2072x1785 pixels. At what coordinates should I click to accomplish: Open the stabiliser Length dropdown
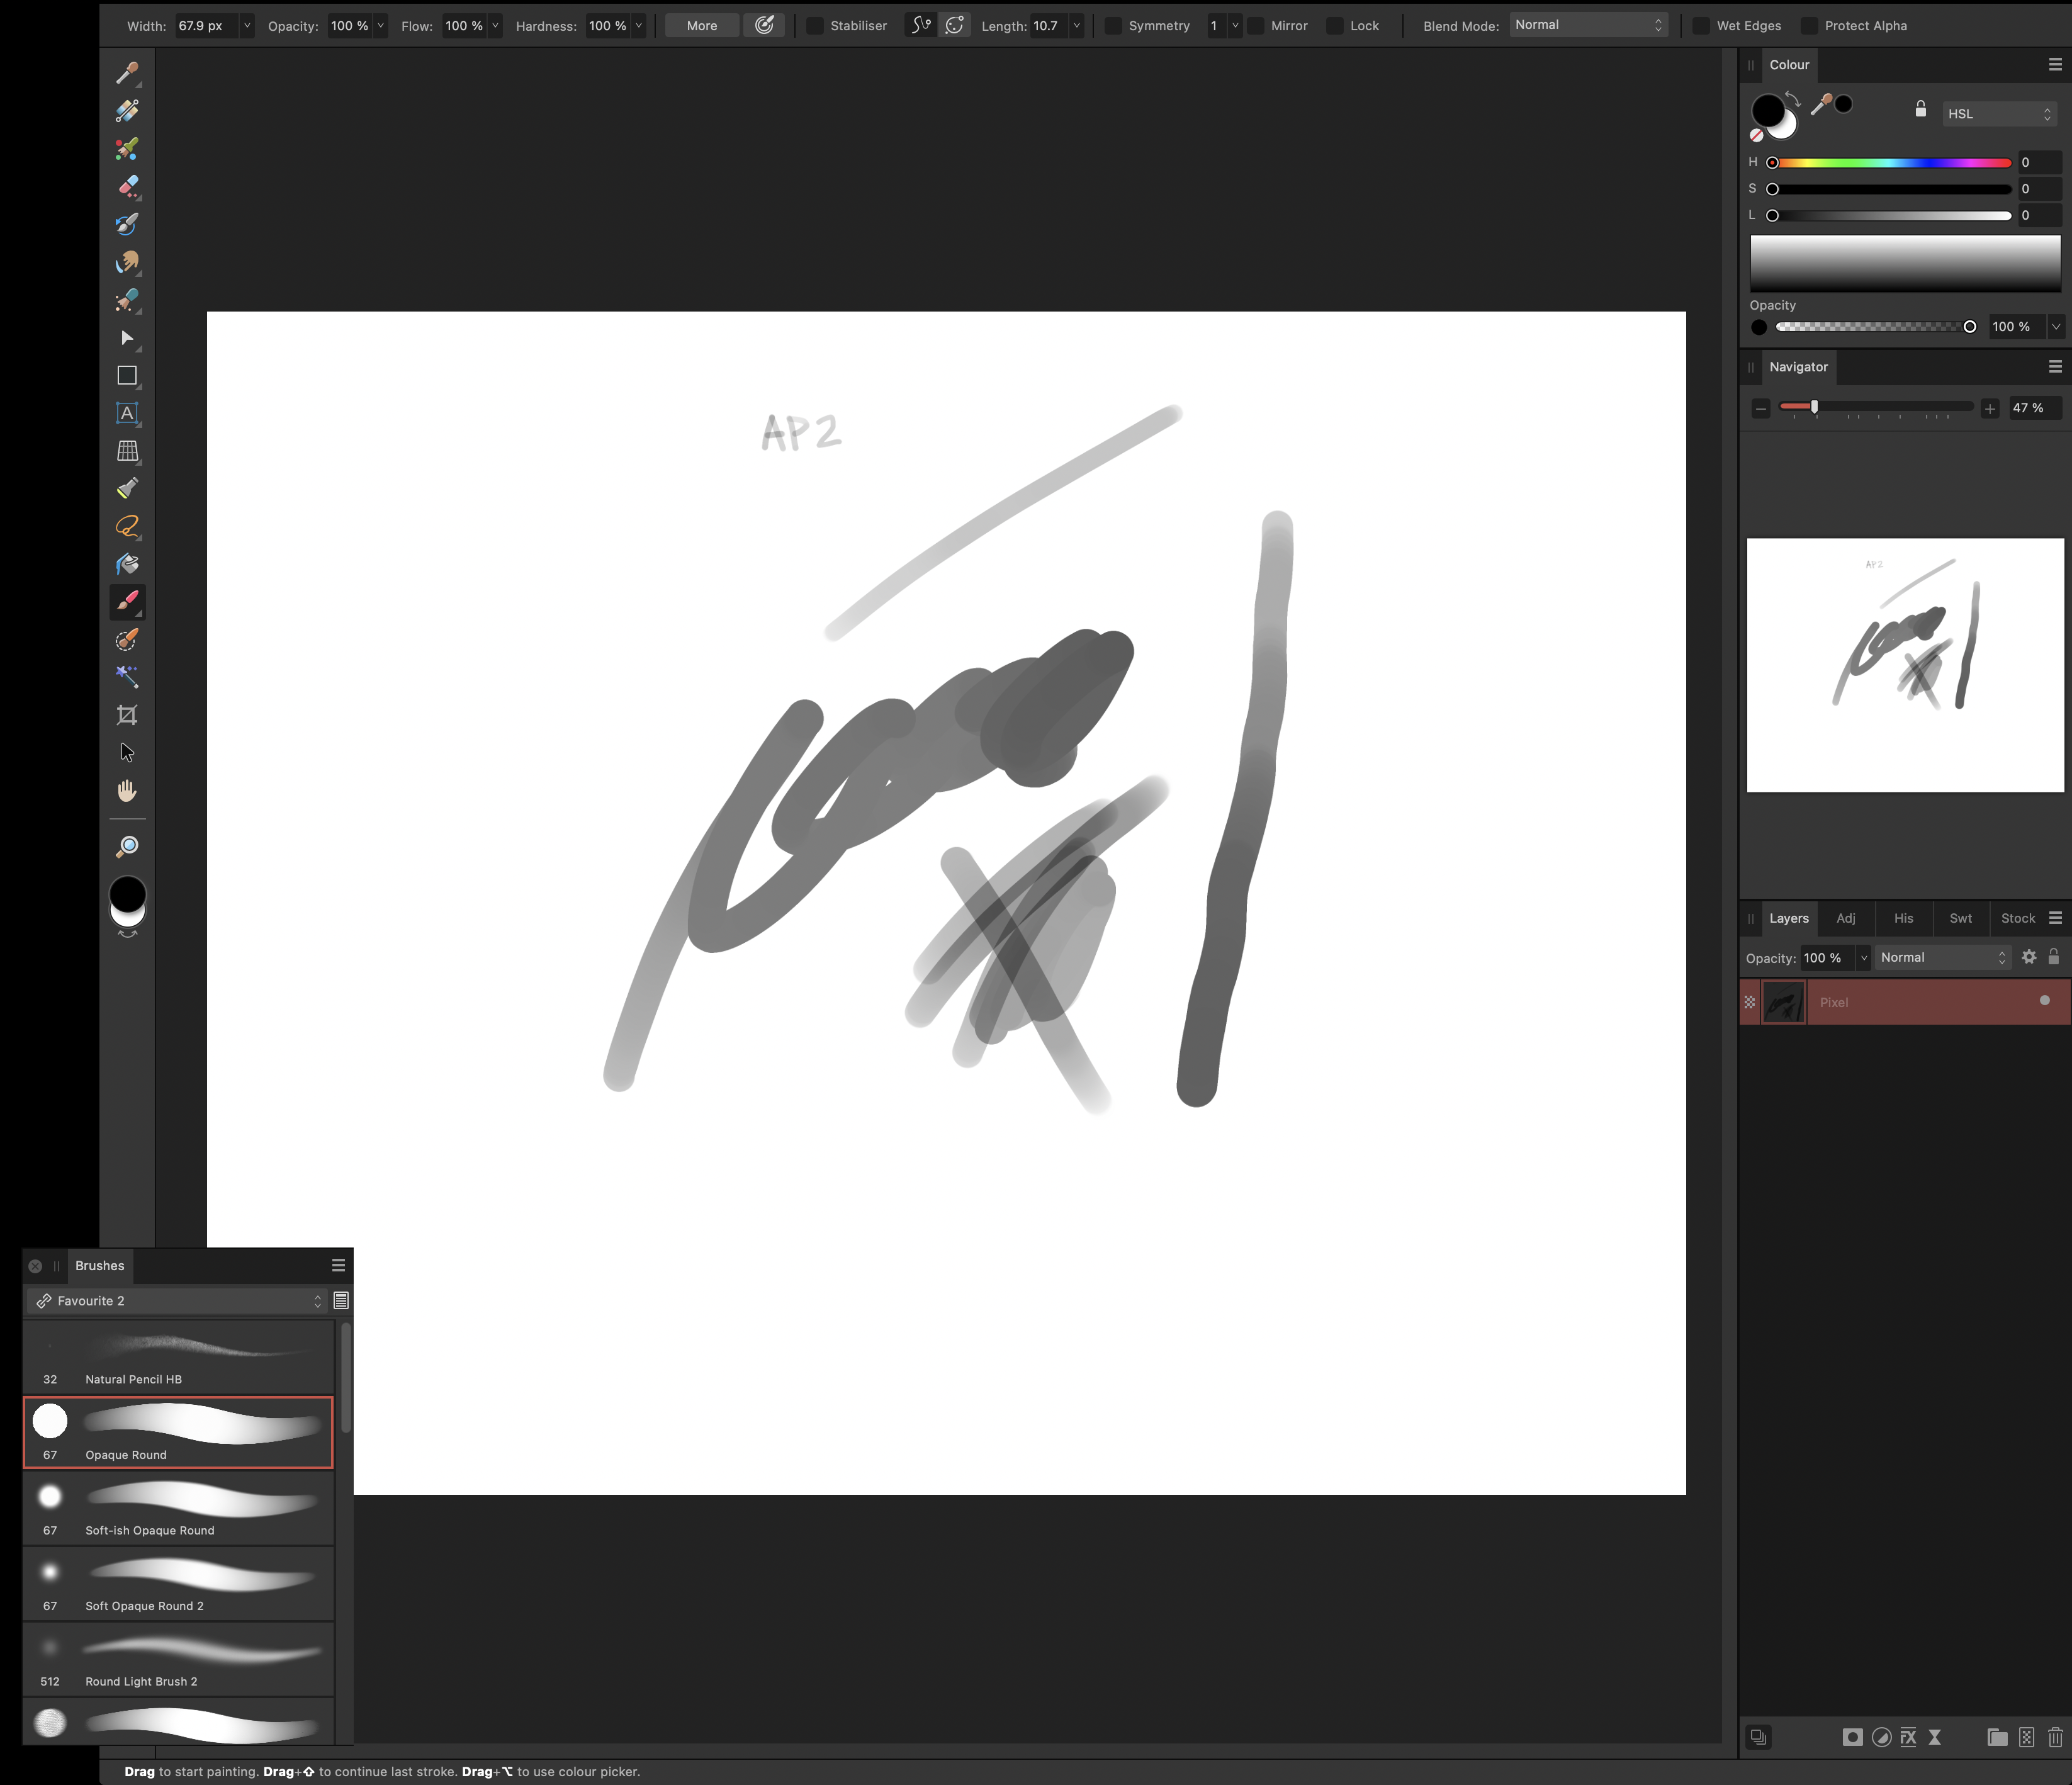tap(1076, 26)
